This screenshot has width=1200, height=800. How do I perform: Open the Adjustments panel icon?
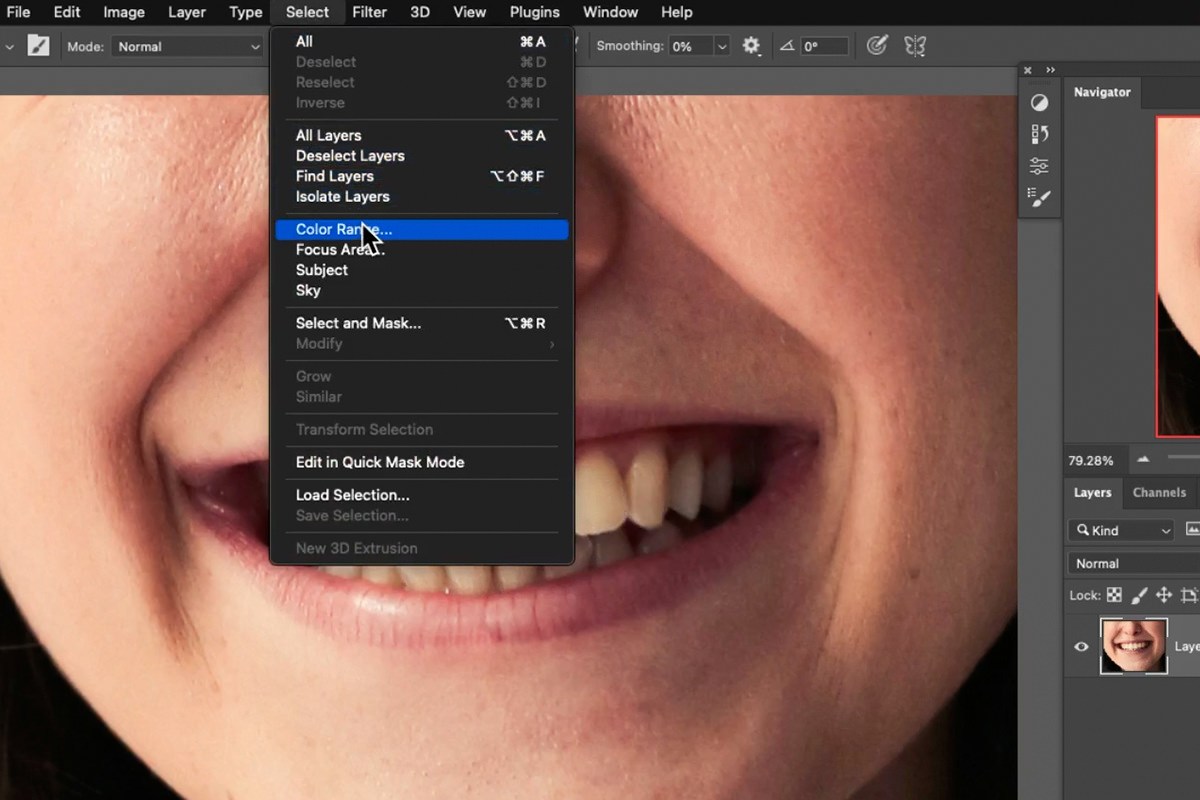(x=1040, y=102)
